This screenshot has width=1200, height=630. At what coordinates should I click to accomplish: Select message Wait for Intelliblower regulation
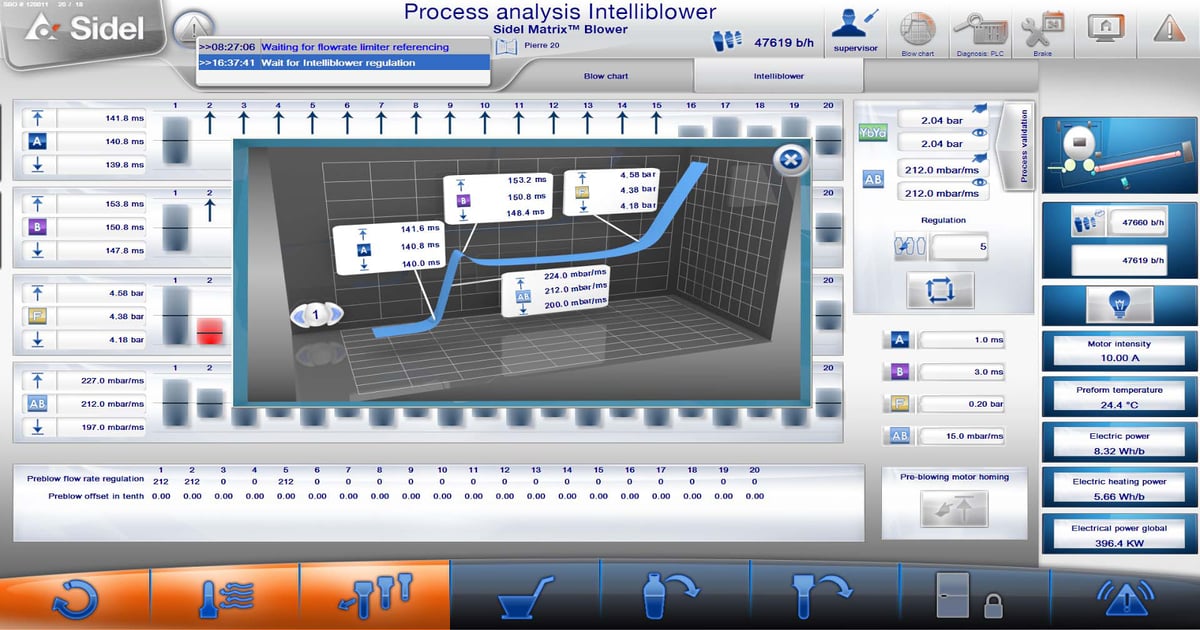tap(343, 62)
